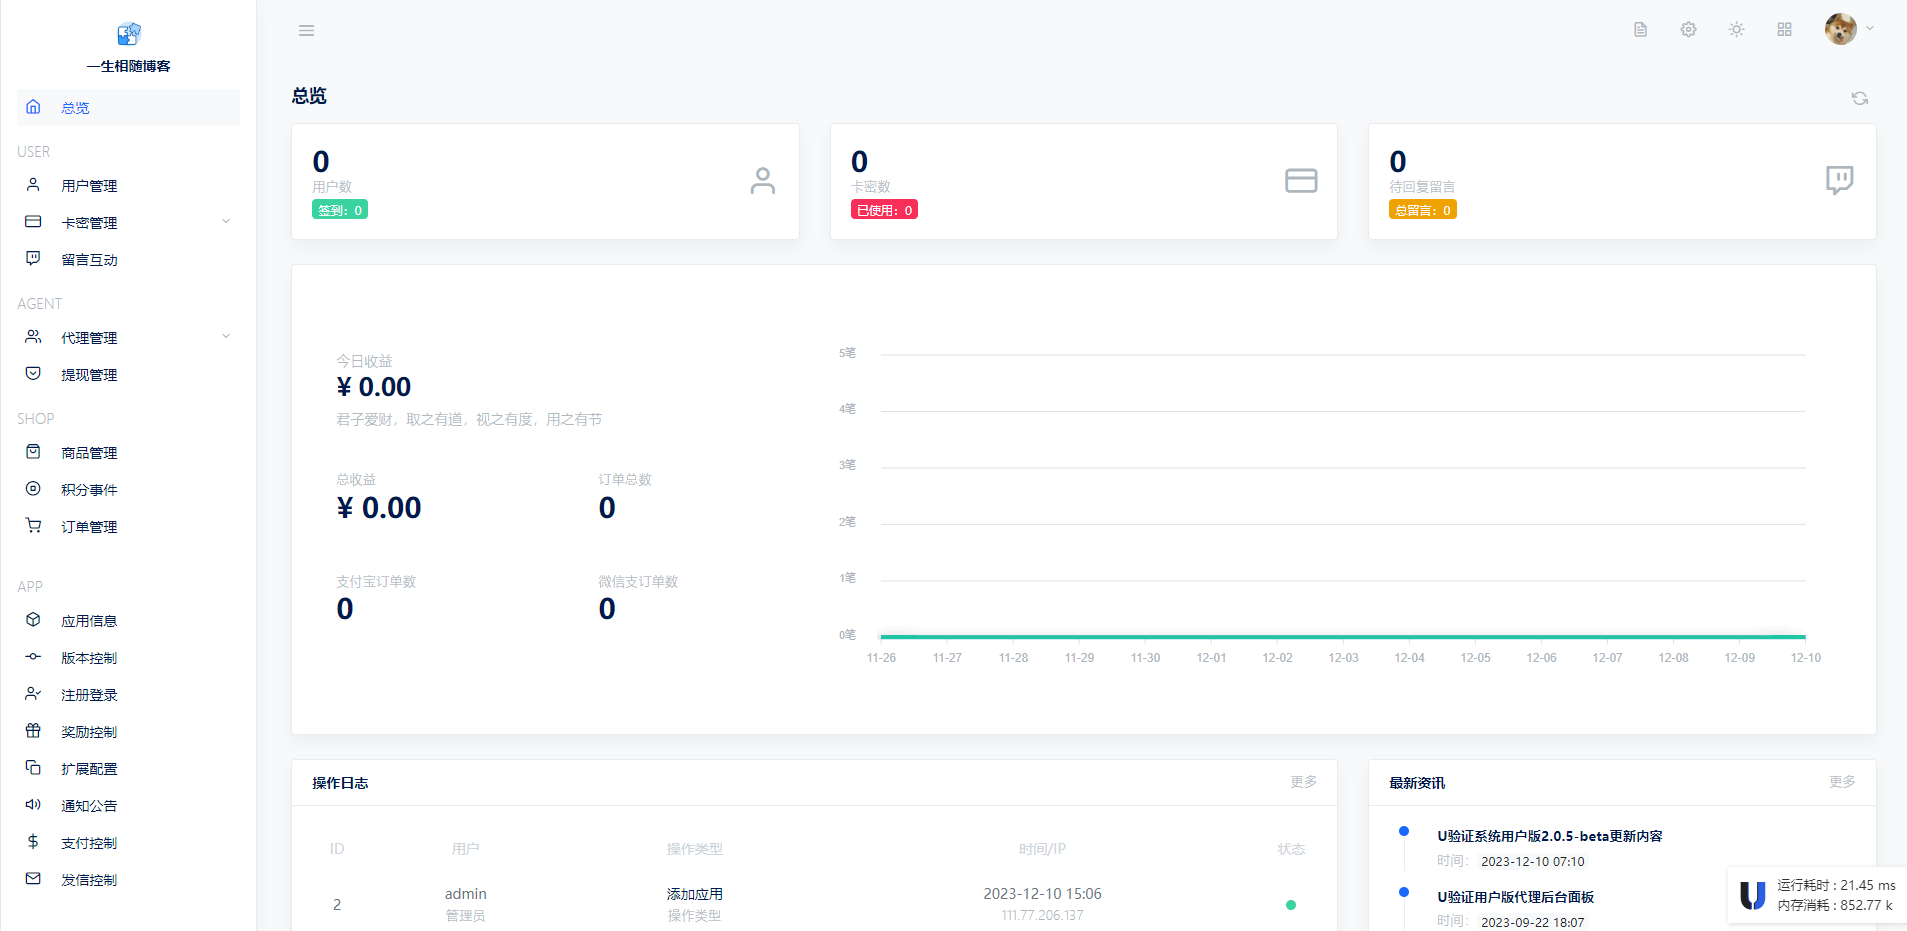
Task: Expand the 代理管理 submenu
Action: pos(226,336)
